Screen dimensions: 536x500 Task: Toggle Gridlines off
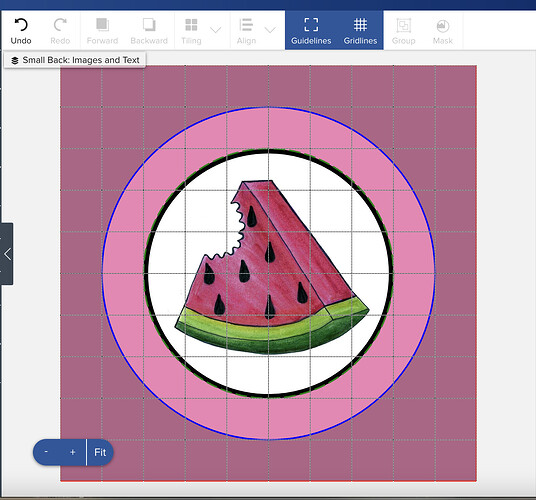360,30
